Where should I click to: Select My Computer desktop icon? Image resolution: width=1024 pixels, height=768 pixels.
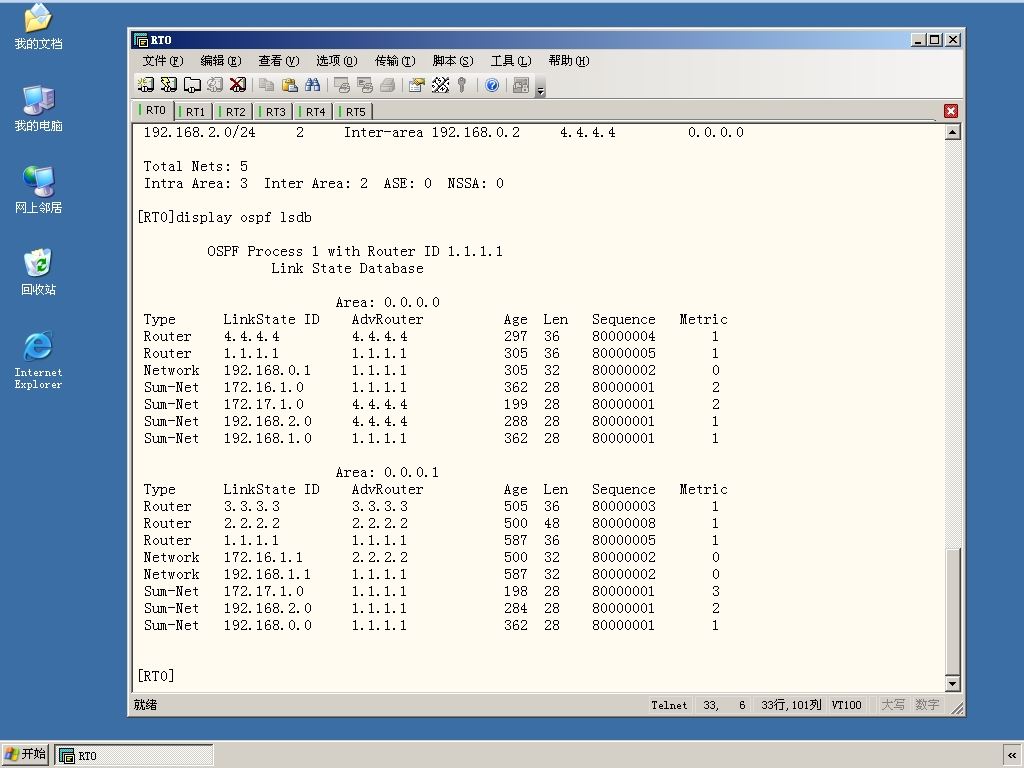(x=38, y=108)
